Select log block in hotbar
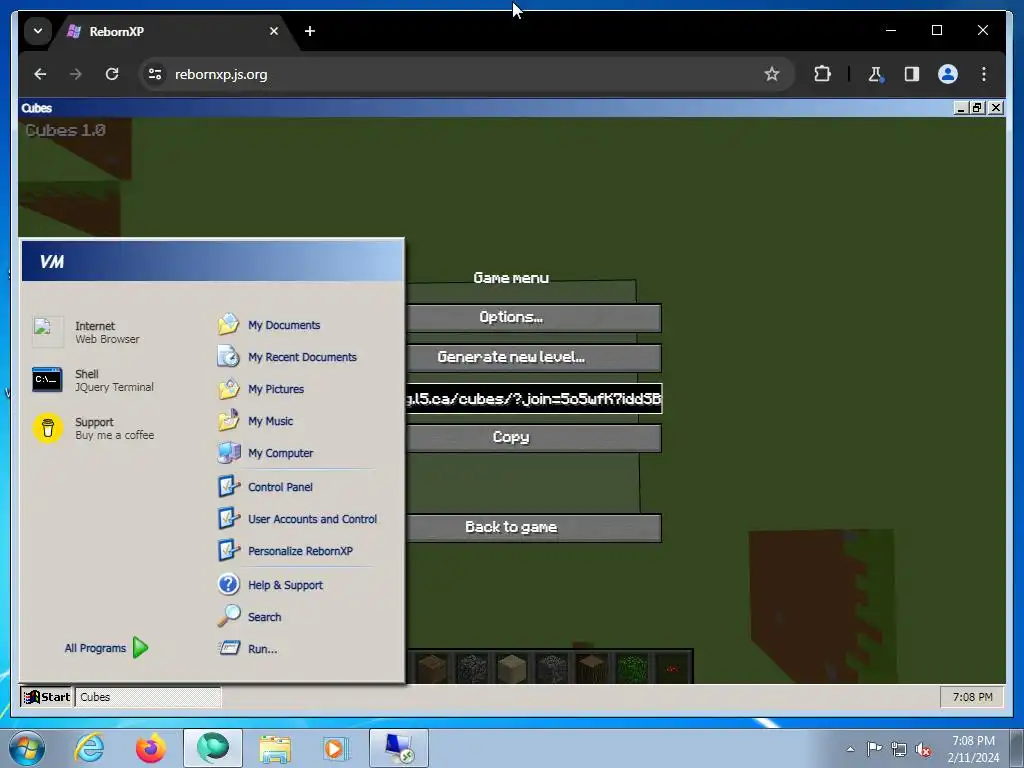 click(592, 668)
